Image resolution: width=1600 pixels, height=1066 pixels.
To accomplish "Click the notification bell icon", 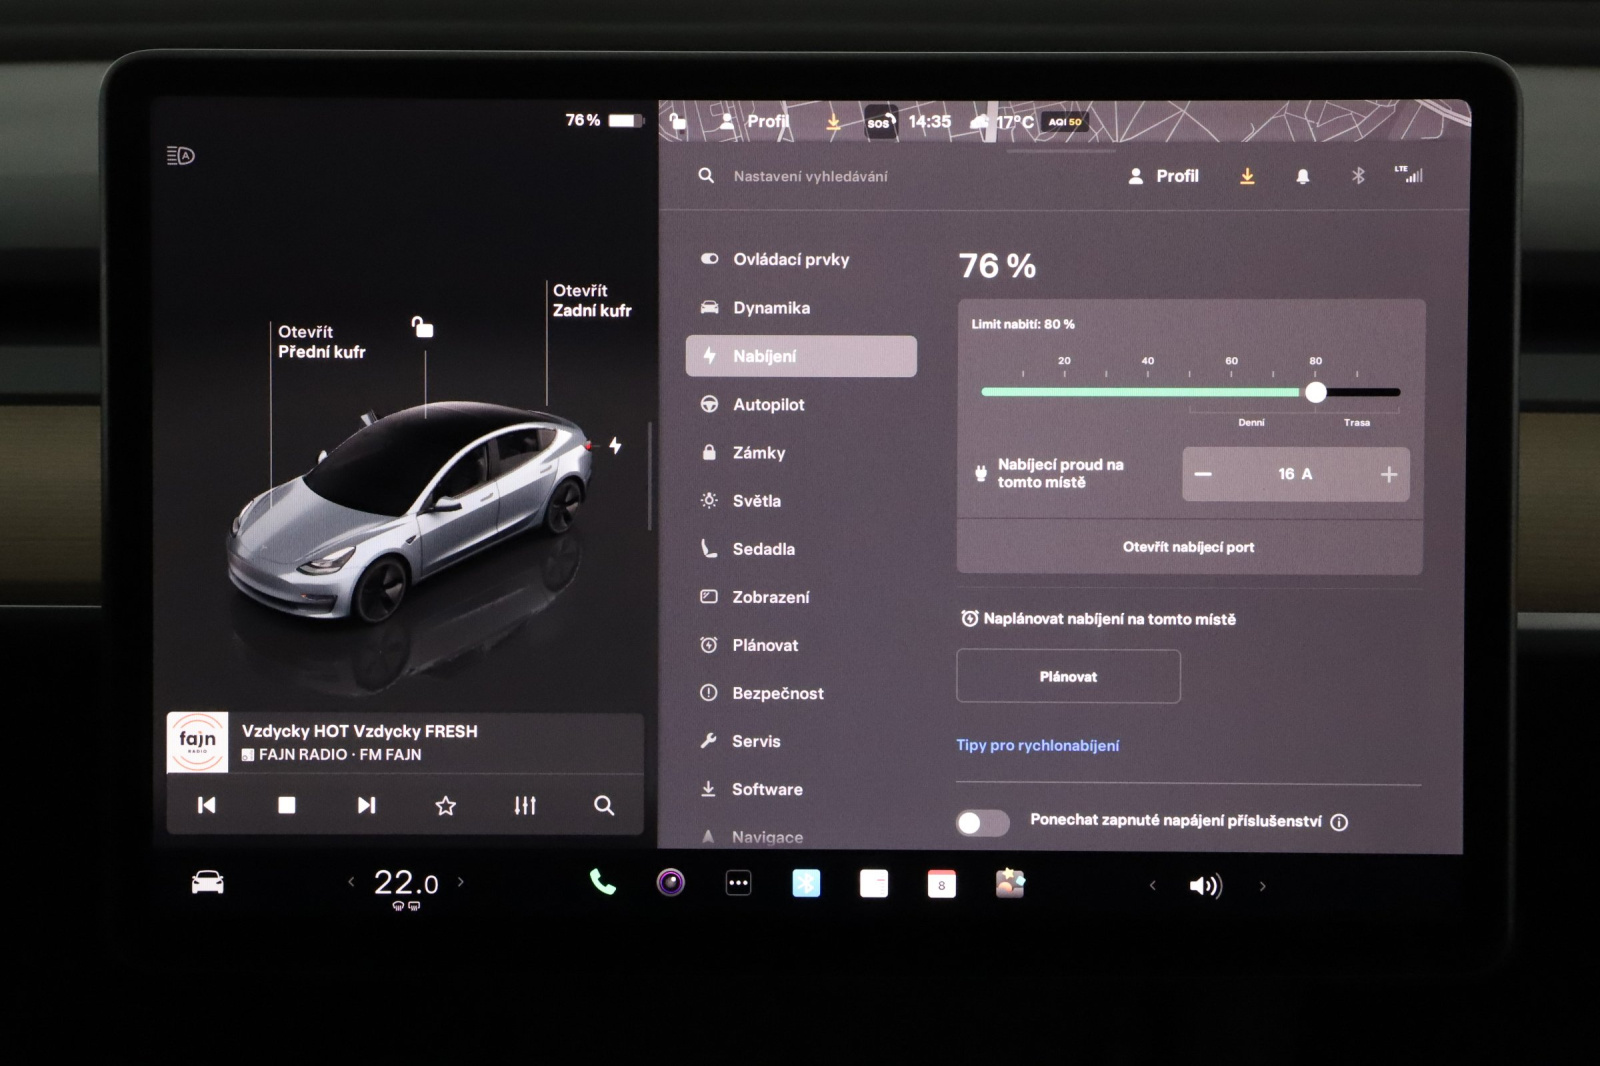I will click(x=1302, y=176).
